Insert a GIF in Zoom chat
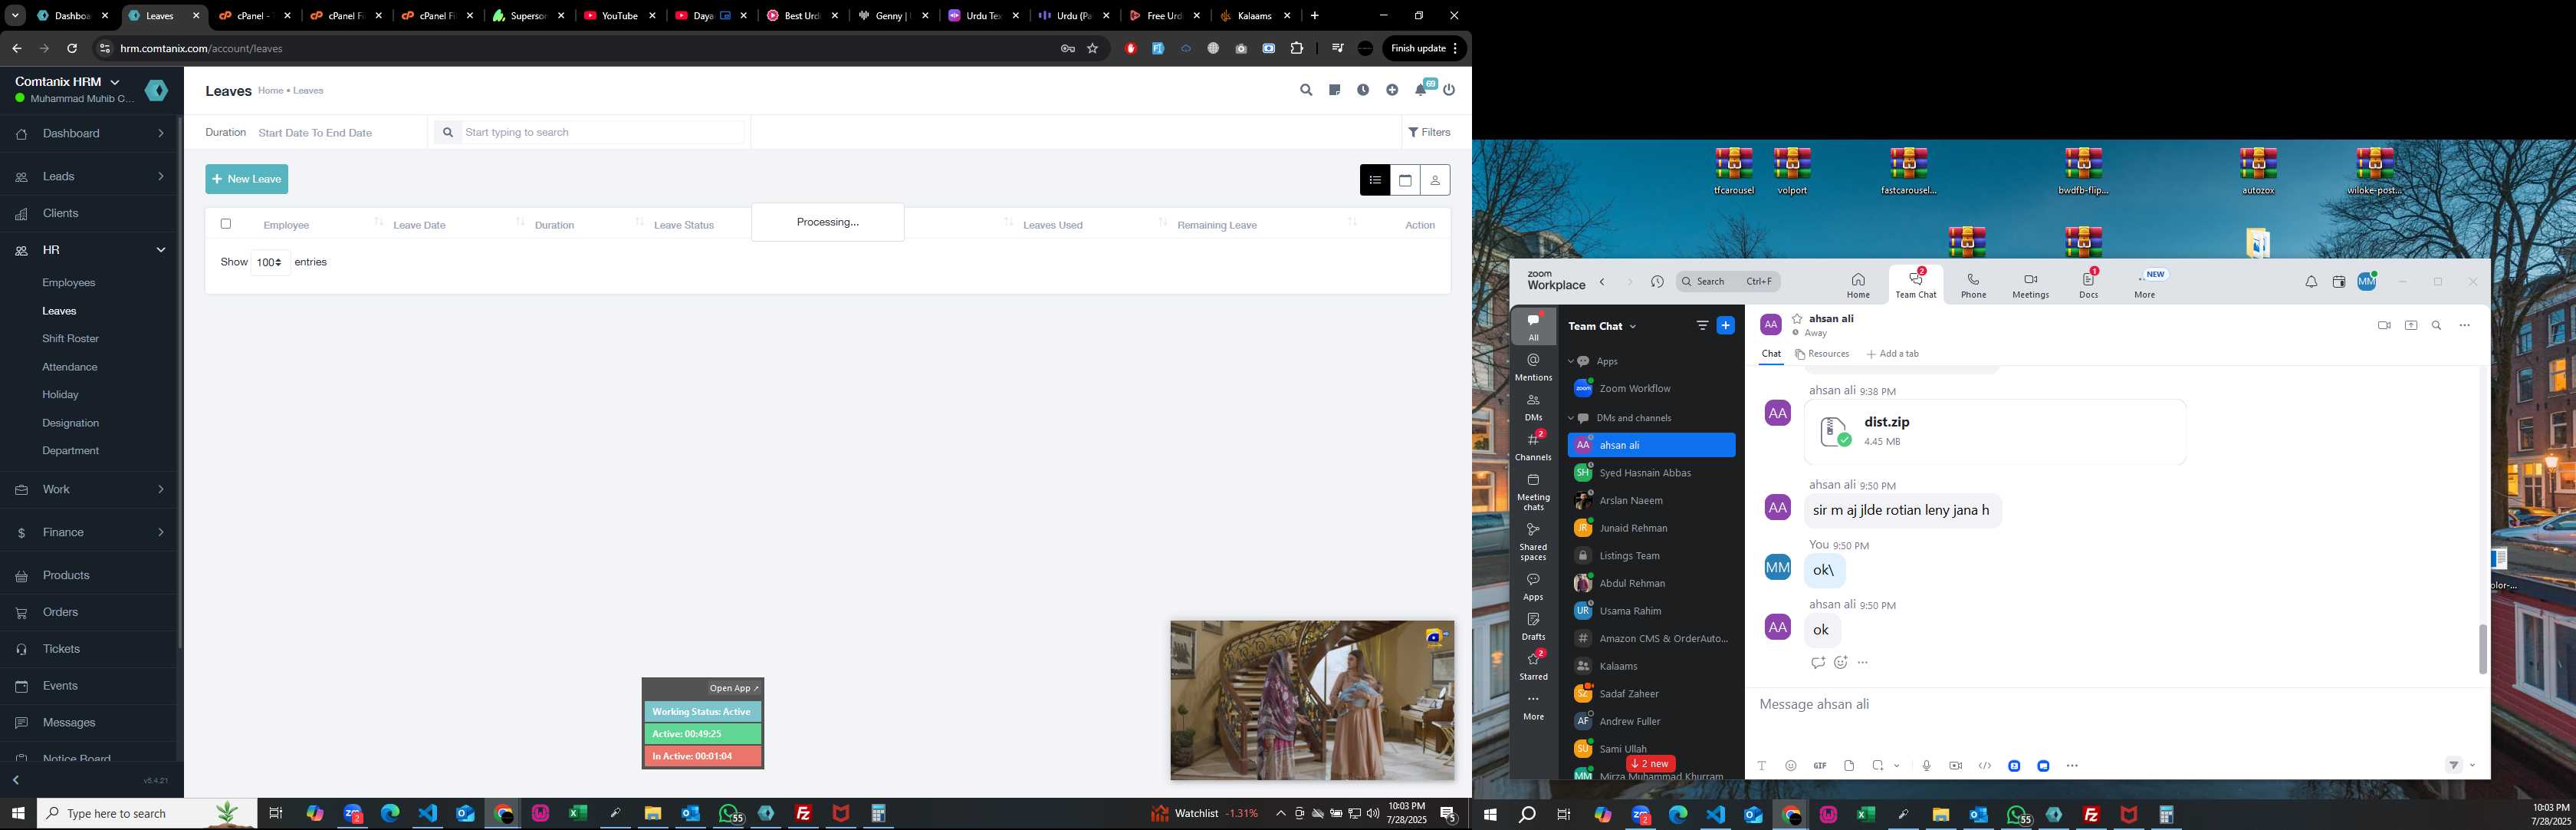Image resolution: width=2576 pixels, height=830 pixels. 1820,766
